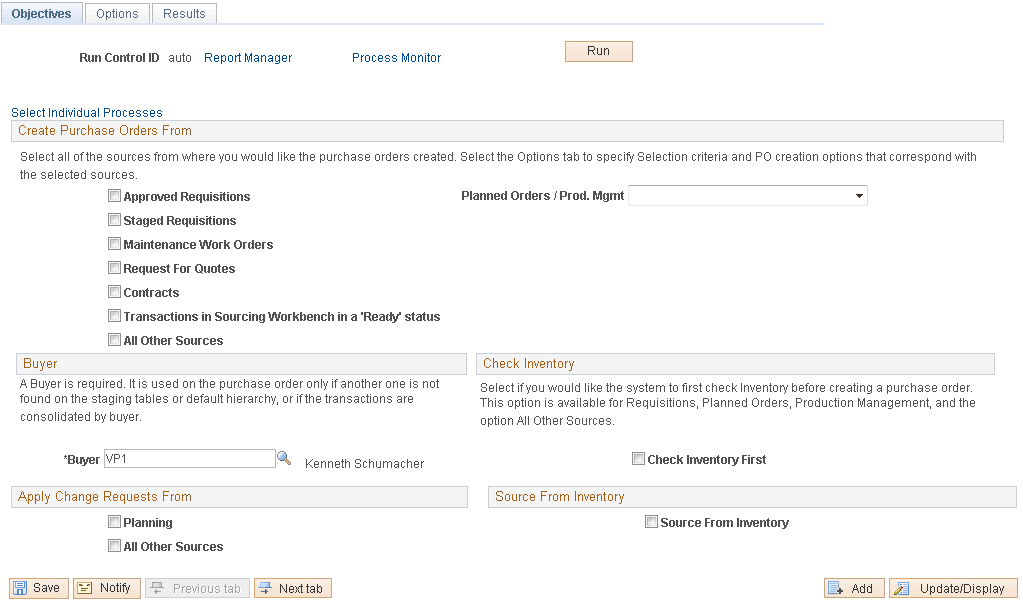
Task: Click the Update/Display icon
Action: (x=952, y=587)
